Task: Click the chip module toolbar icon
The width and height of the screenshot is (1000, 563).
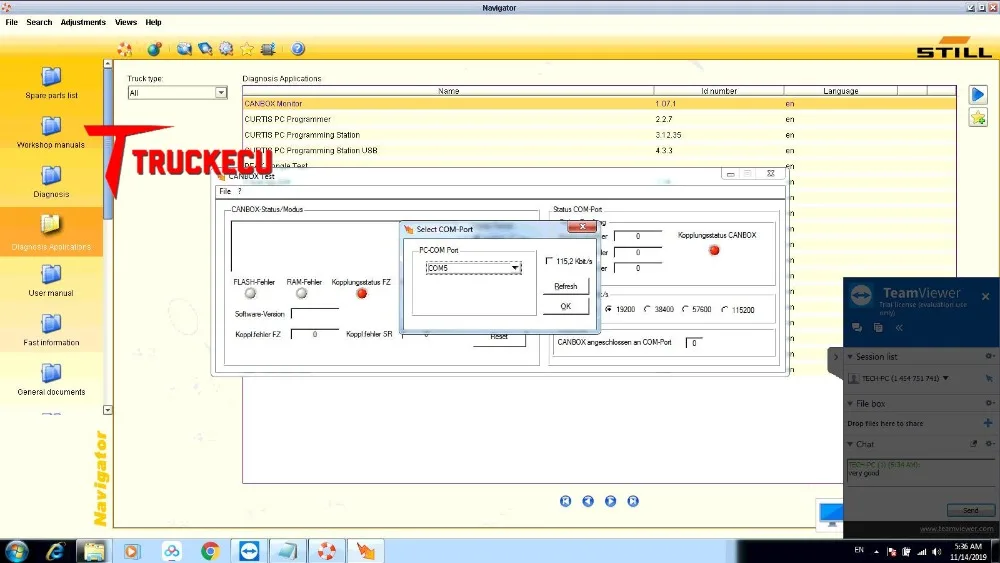Action: (x=268, y=49)
